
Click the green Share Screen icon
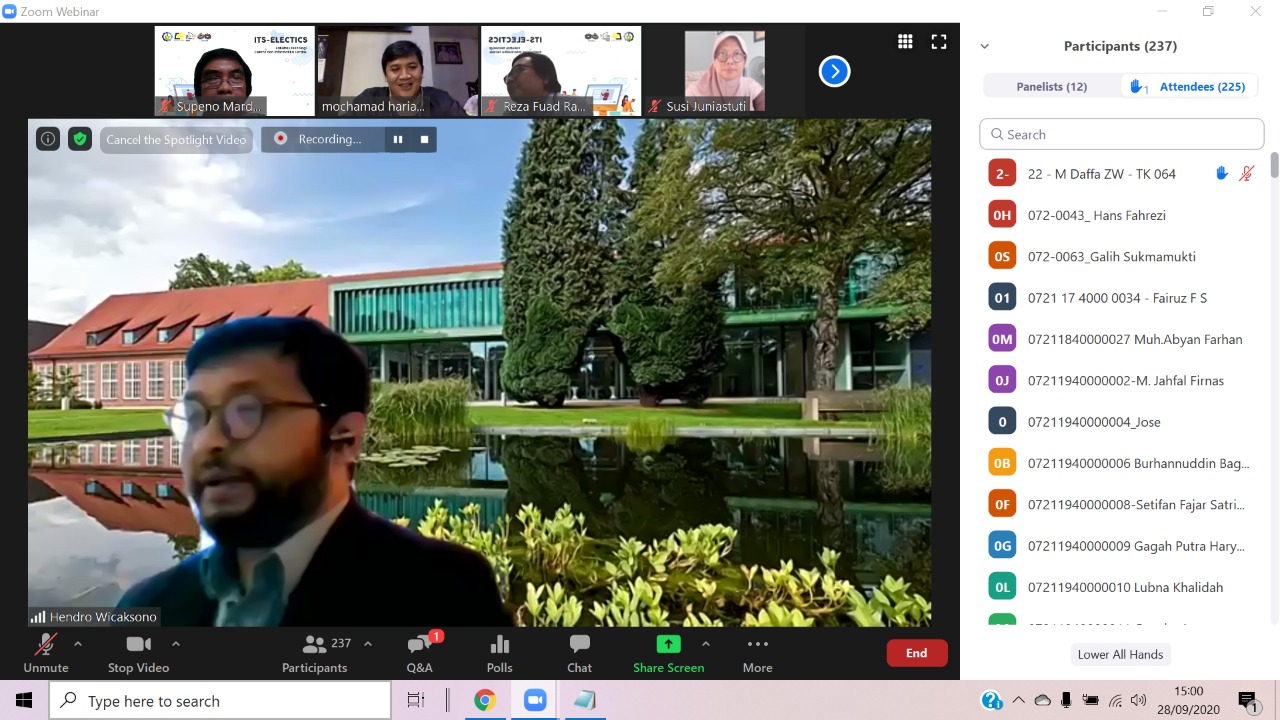(668, 645)
